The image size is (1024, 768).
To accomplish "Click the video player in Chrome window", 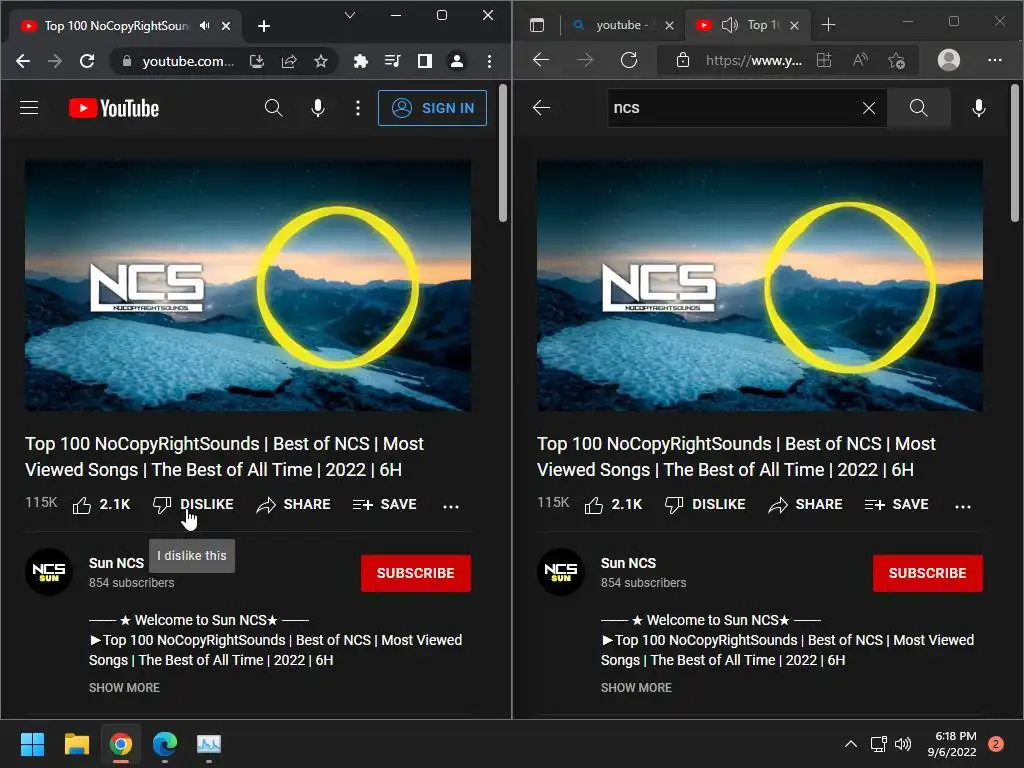I will [248, 285].
